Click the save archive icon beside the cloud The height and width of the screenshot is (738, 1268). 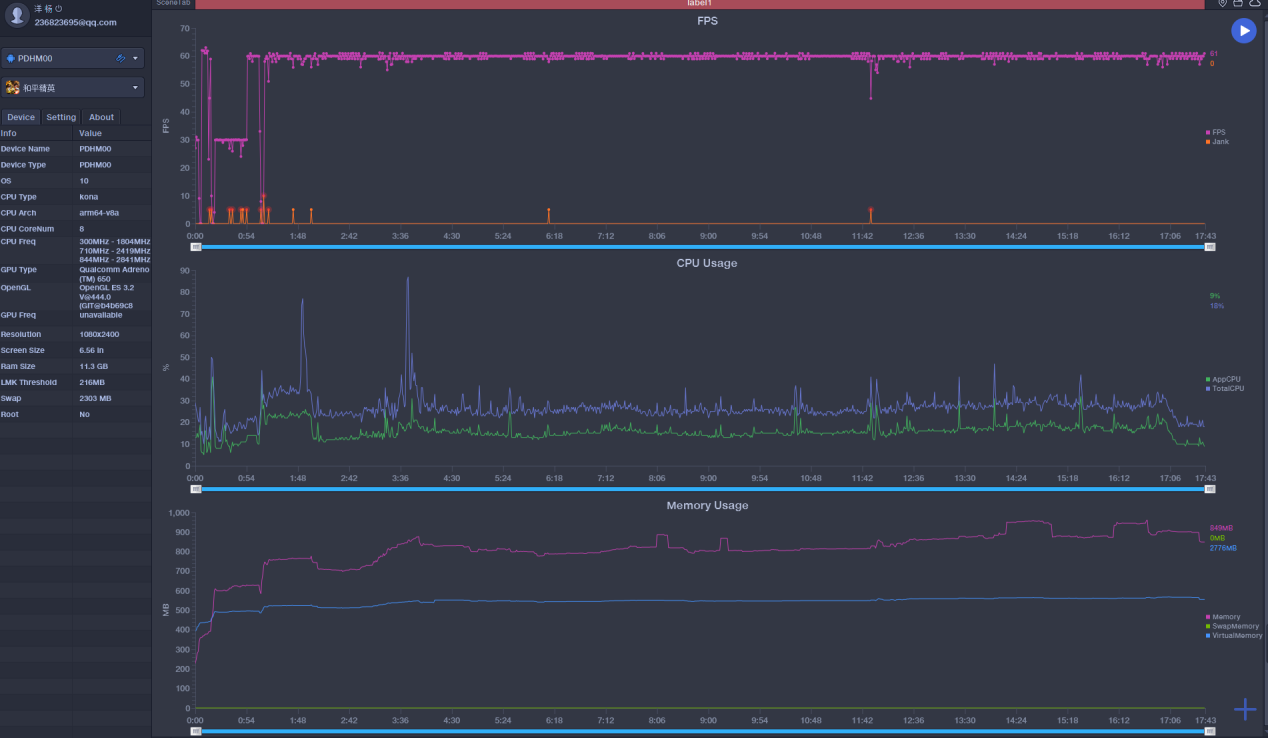(x=1238, y=3)
